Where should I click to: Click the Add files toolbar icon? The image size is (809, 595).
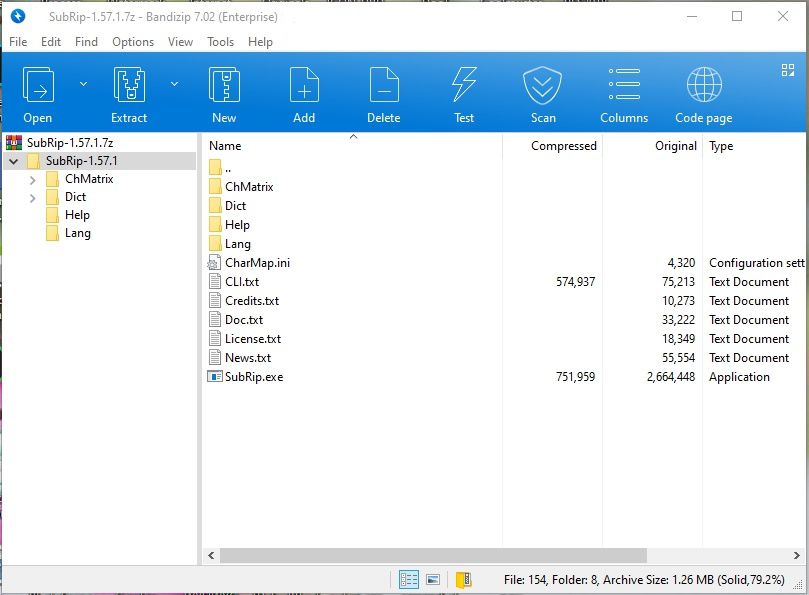[x=304, y=86]
